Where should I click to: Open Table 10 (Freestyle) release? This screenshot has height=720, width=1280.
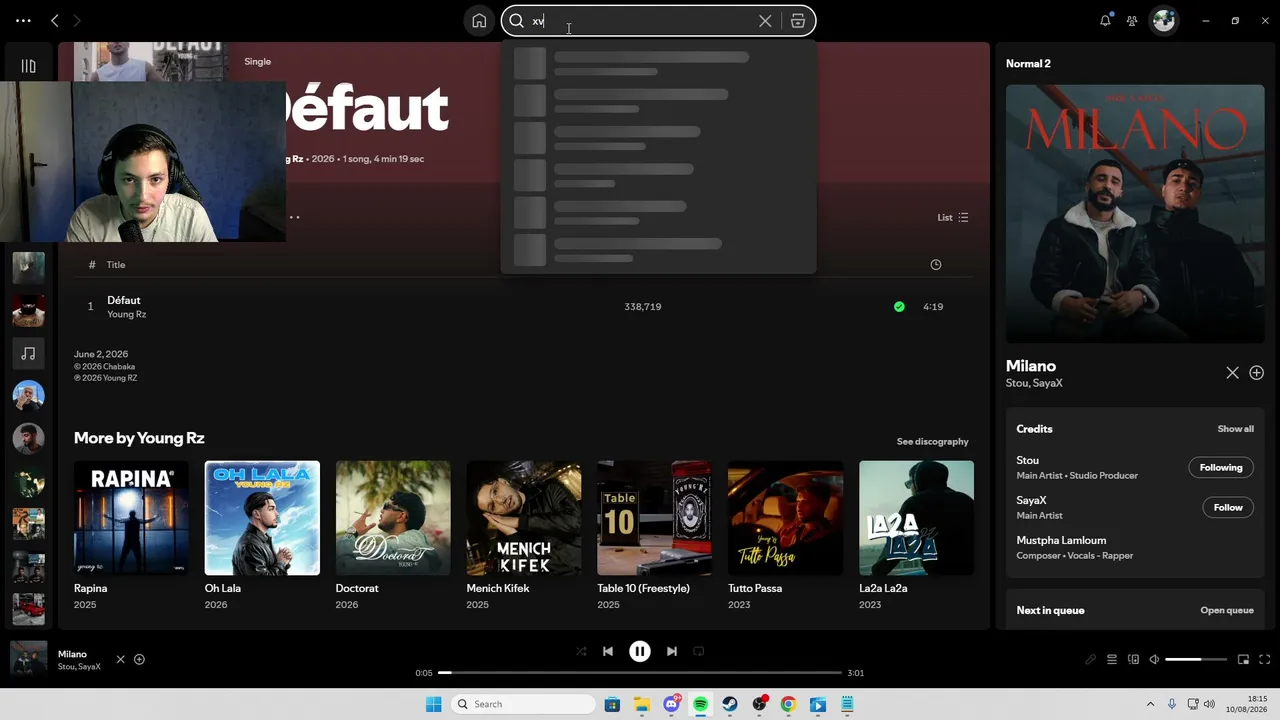[655, 518]
